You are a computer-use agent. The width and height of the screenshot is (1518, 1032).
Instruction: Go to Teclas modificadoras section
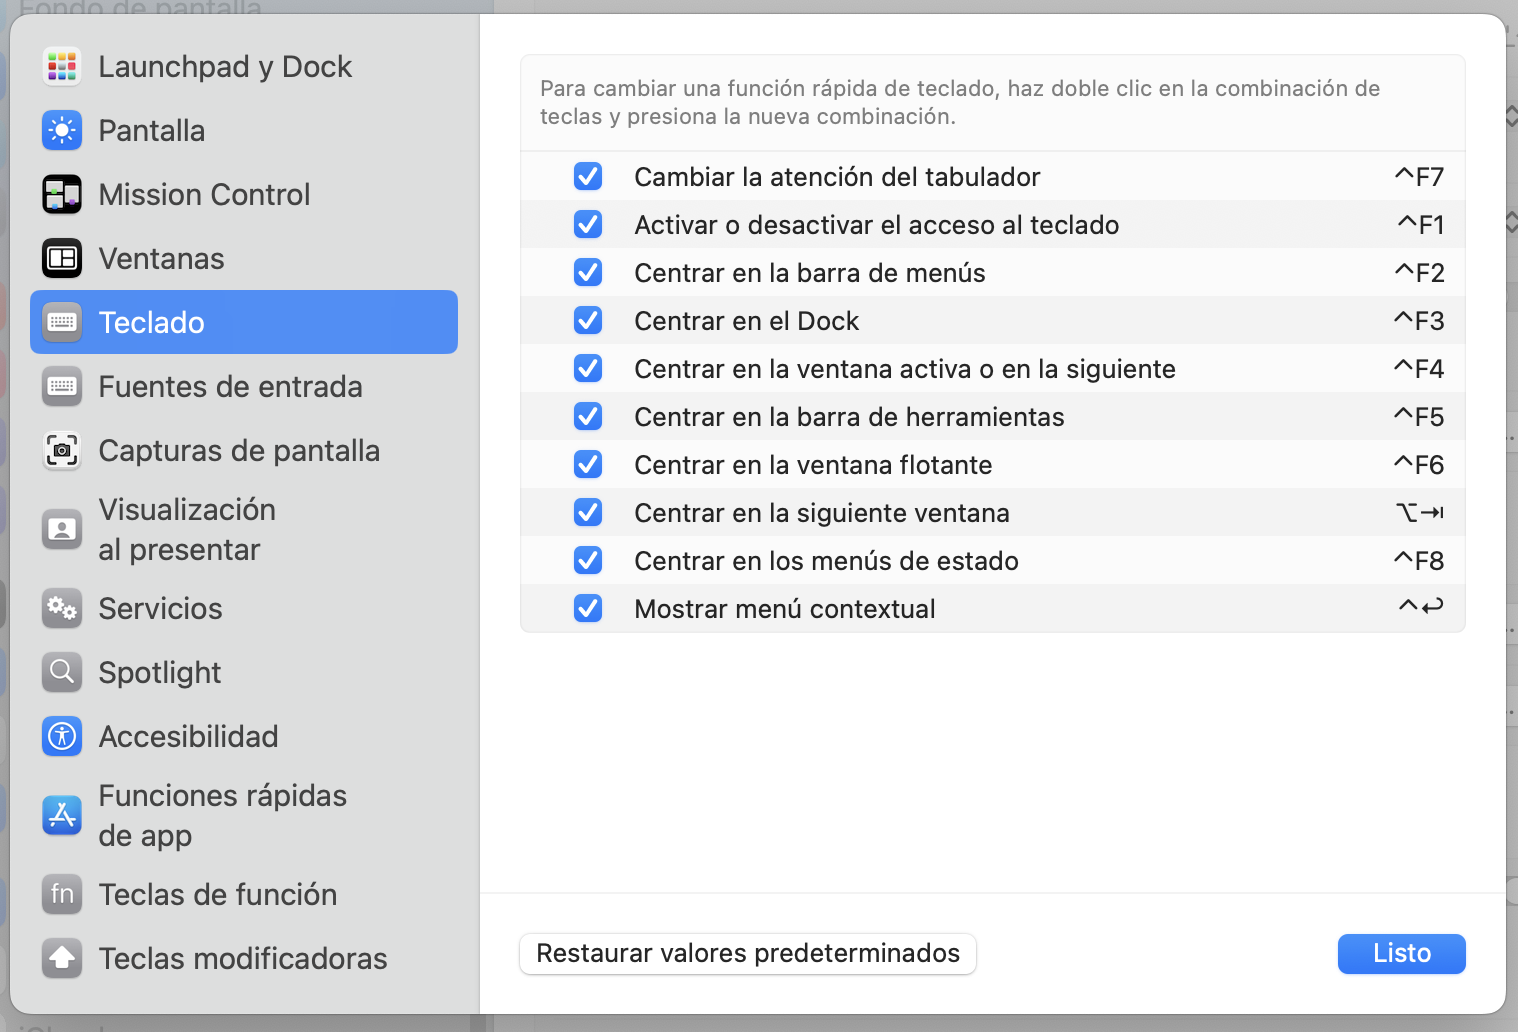coord(242,959)
